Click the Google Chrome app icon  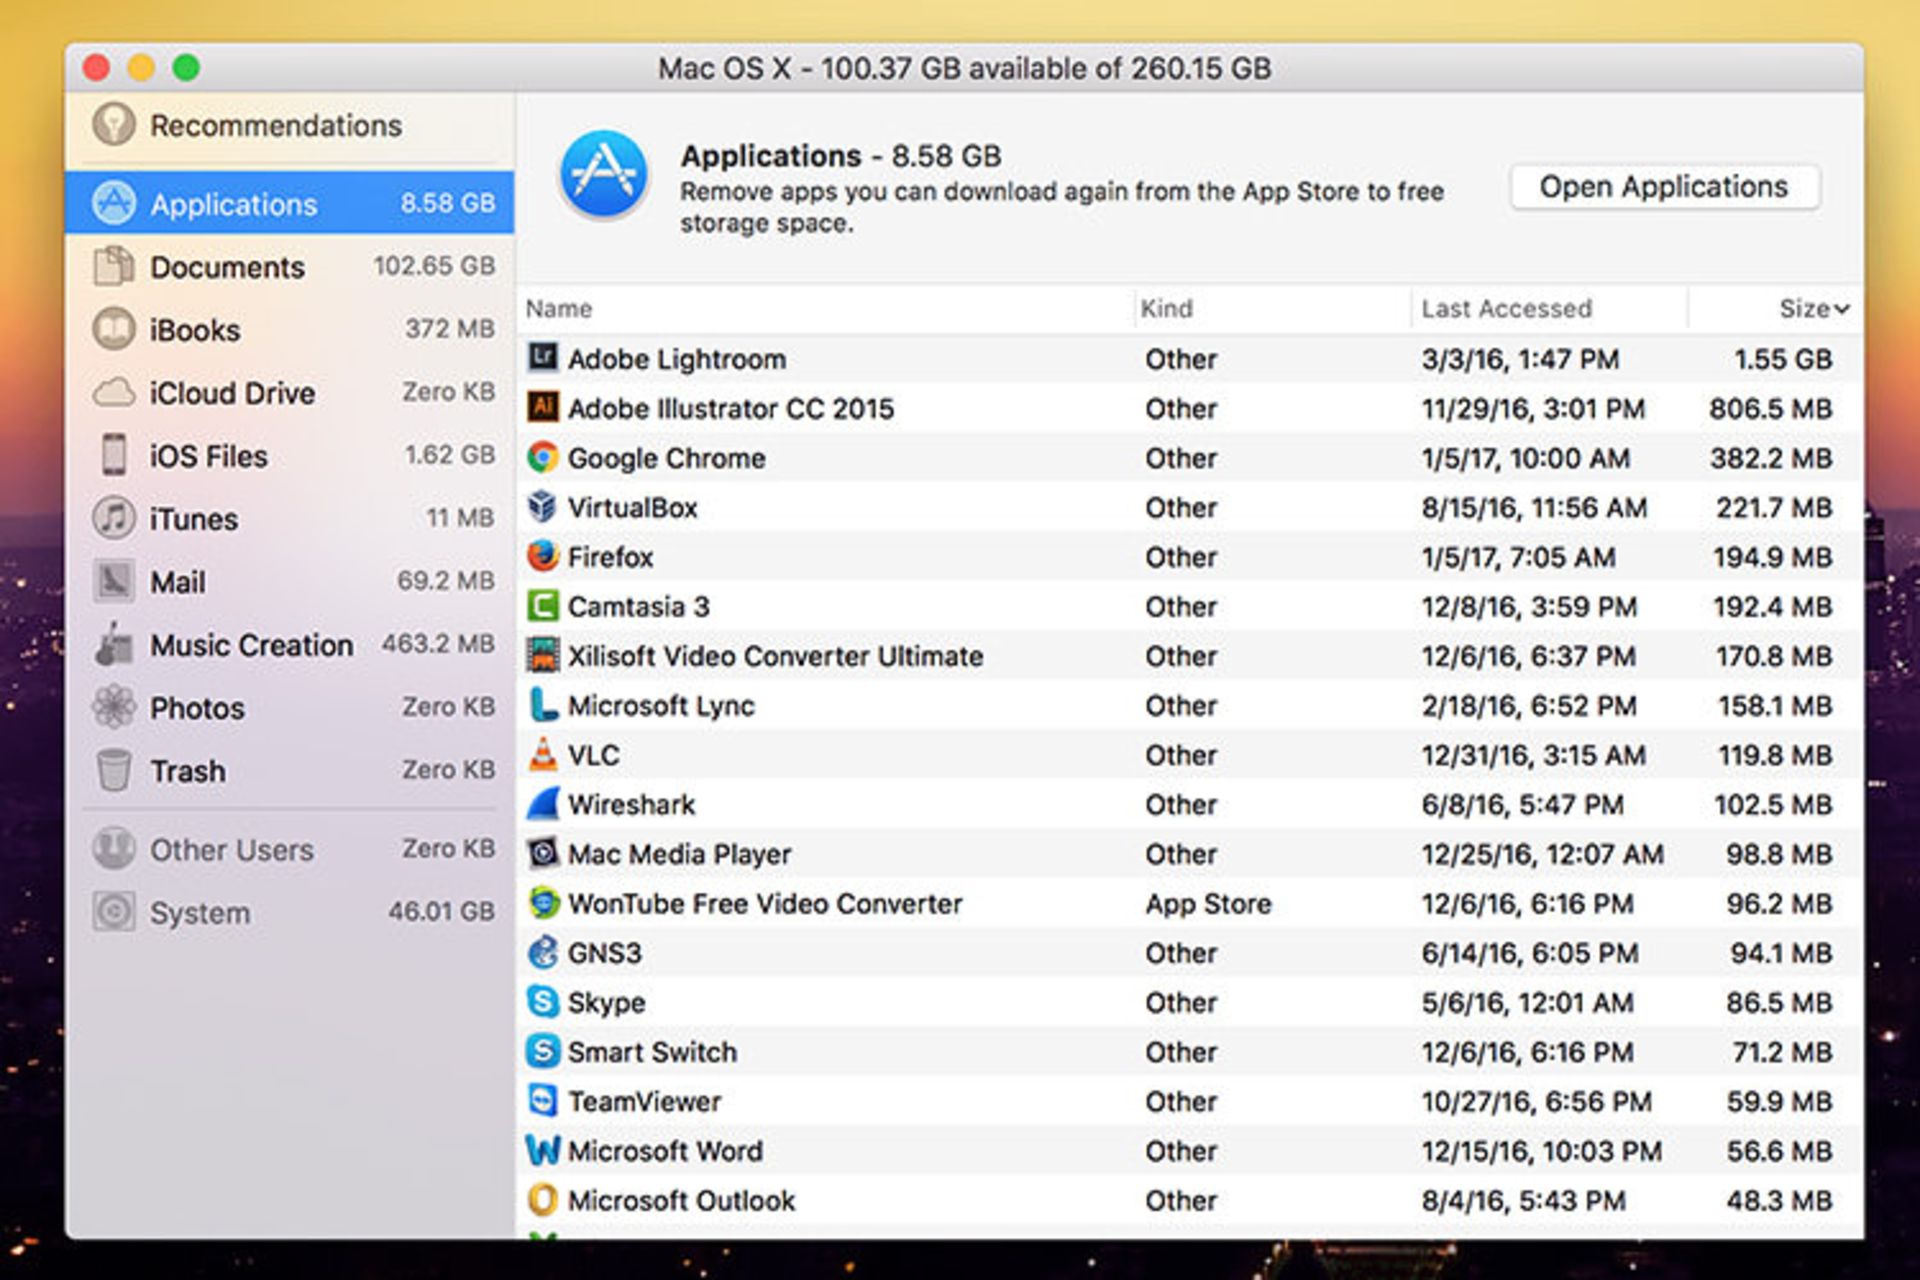click(x=541, y=457)
